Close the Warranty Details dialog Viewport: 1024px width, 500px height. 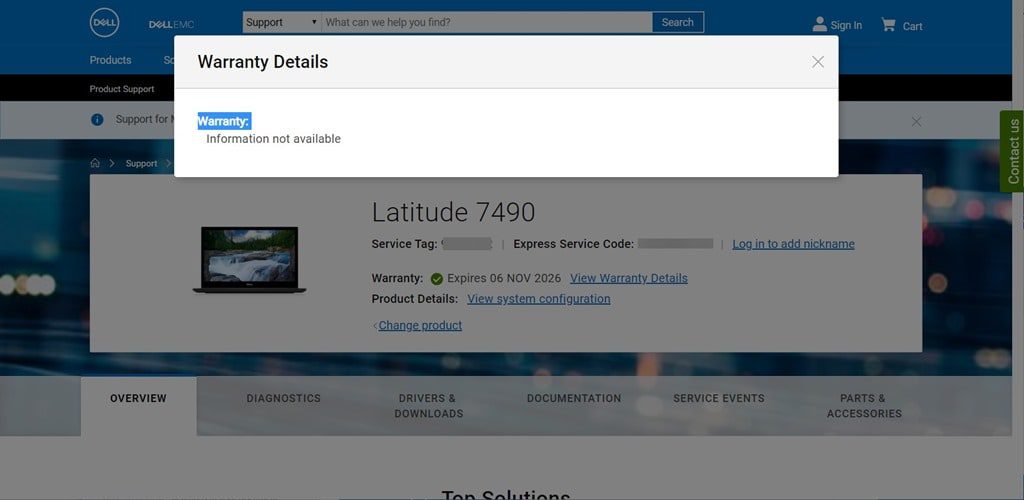tap(818, 62)
